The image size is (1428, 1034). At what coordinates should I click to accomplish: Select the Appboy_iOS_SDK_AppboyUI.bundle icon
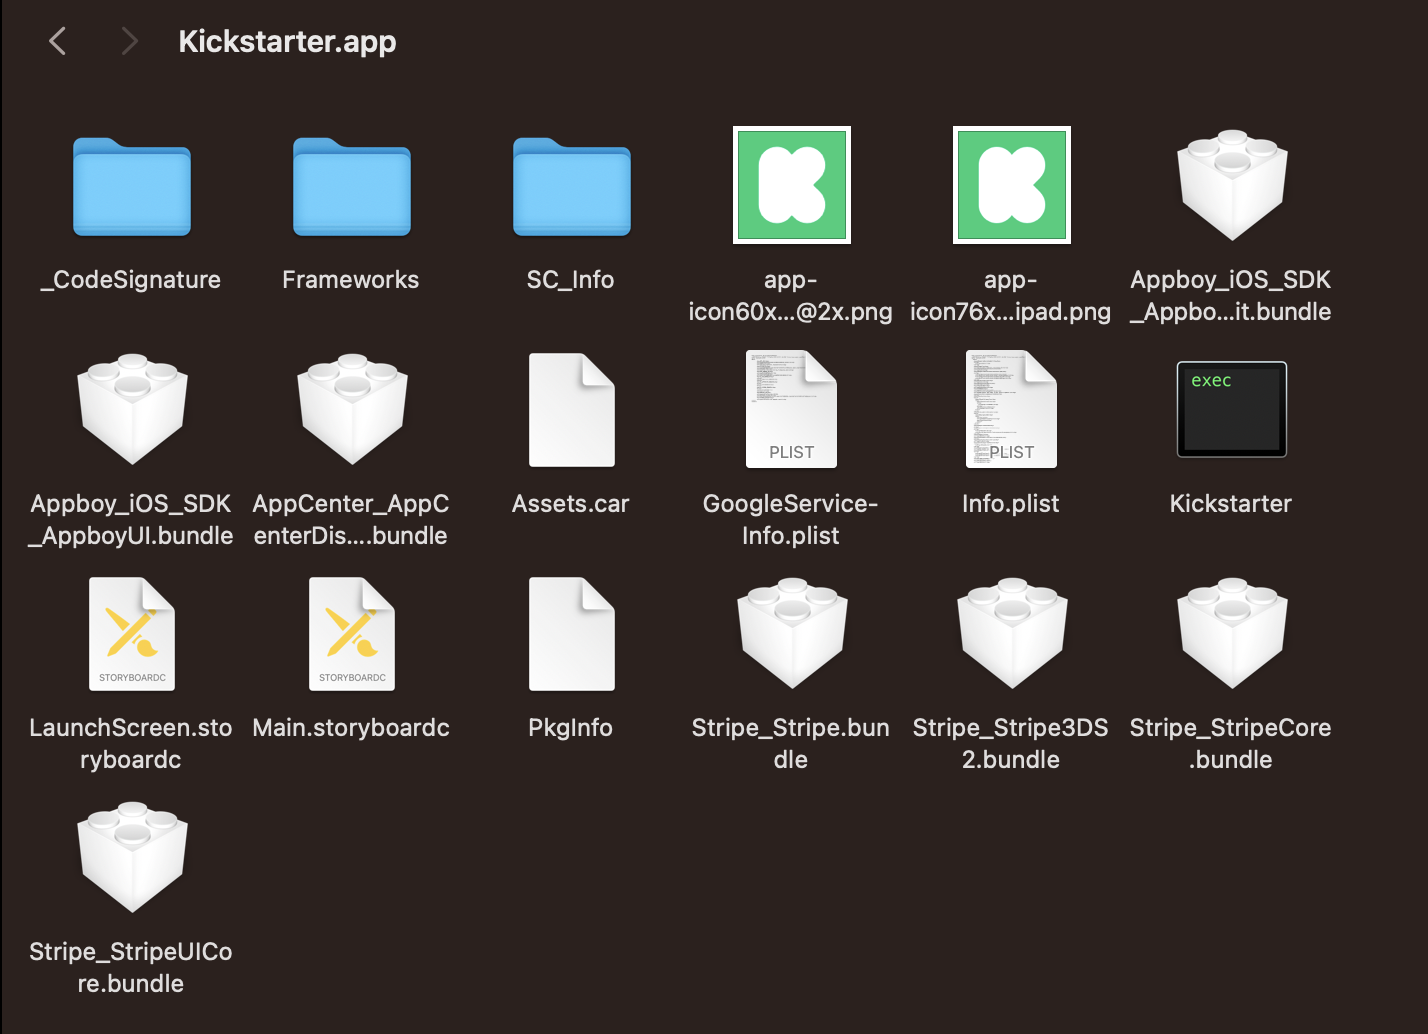pyautogui.click(x=133, y=409)
